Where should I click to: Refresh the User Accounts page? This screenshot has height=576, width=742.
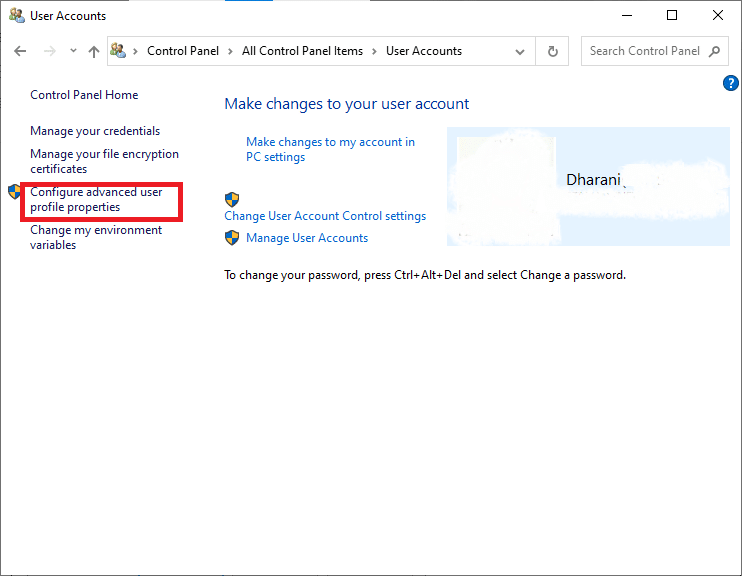coord(552,51)
